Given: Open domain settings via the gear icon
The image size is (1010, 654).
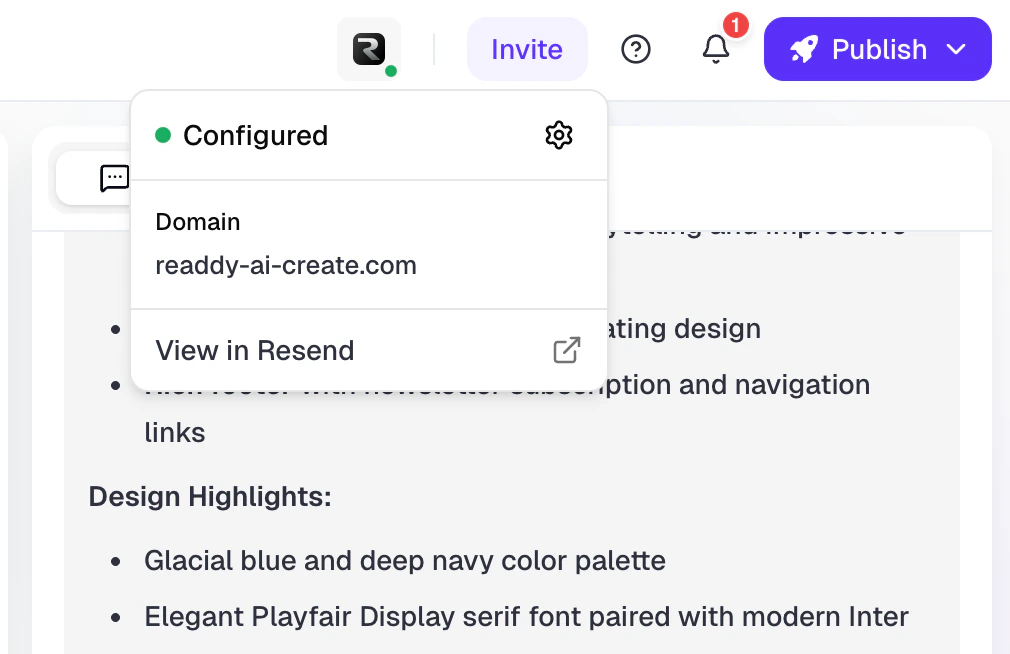Looking at the screenshot, I should point(559,135).
